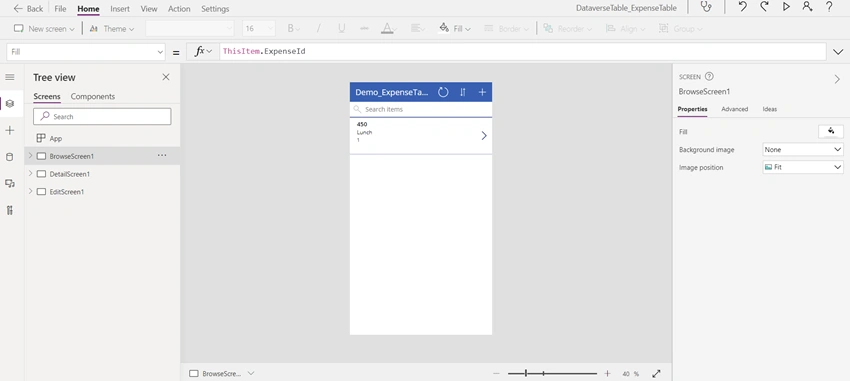Select App in tree view
The height and width of the screenshot is (381, 850).
[56, 138]
